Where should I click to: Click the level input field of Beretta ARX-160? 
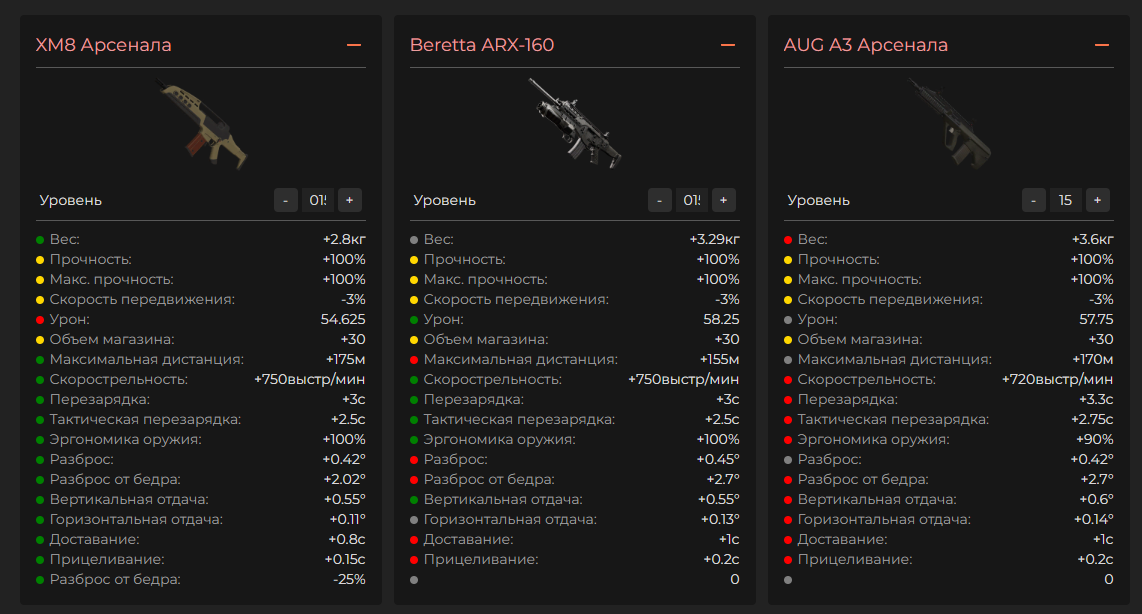point(692,200)
